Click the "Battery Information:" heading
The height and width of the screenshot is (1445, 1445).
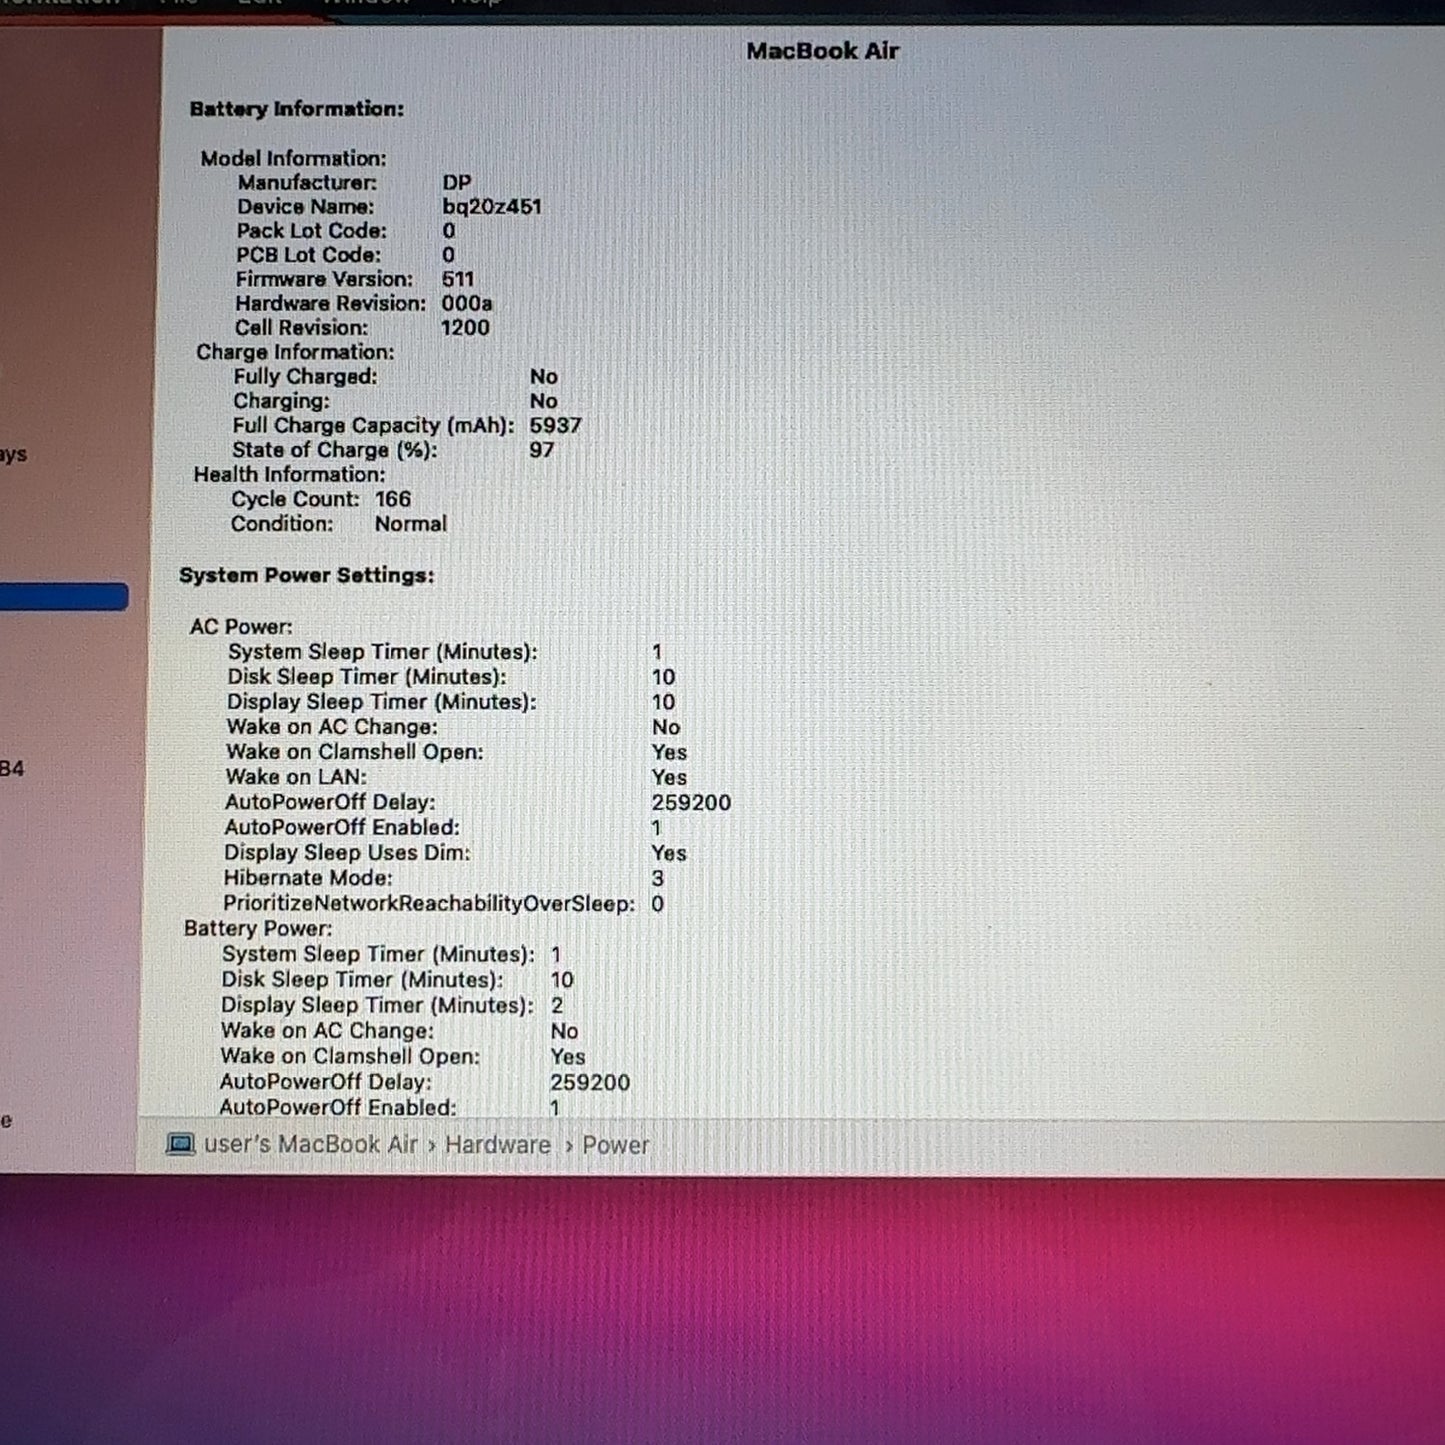click(297, 109)
